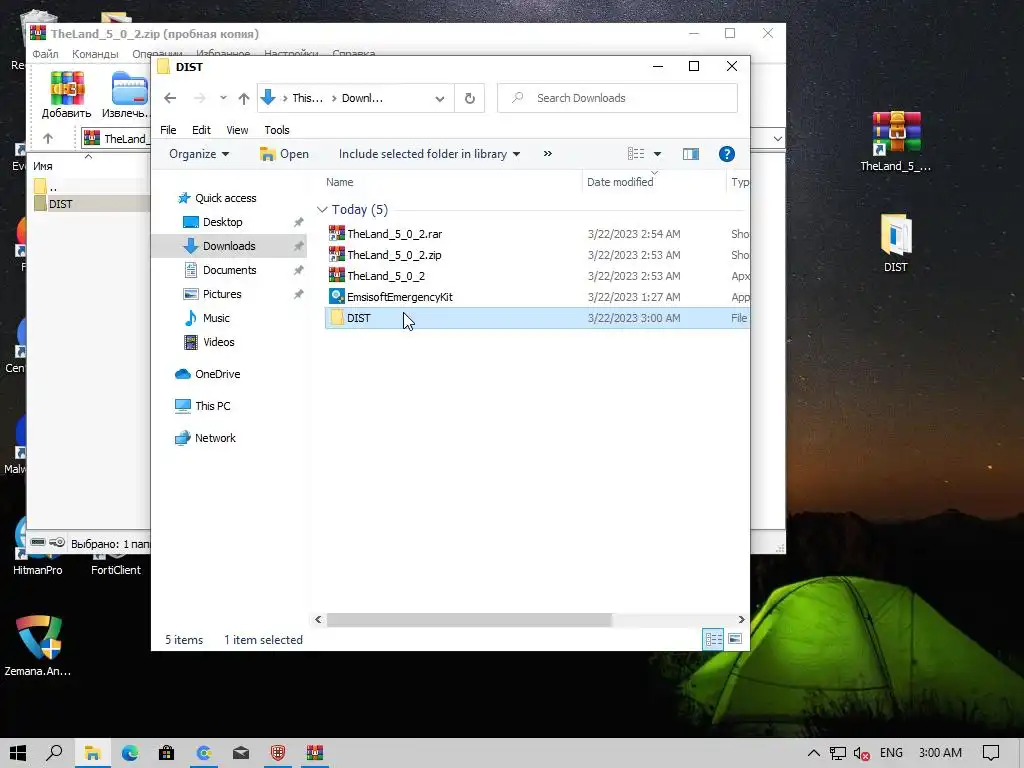Open the Organize dropdown

point(199,154)
